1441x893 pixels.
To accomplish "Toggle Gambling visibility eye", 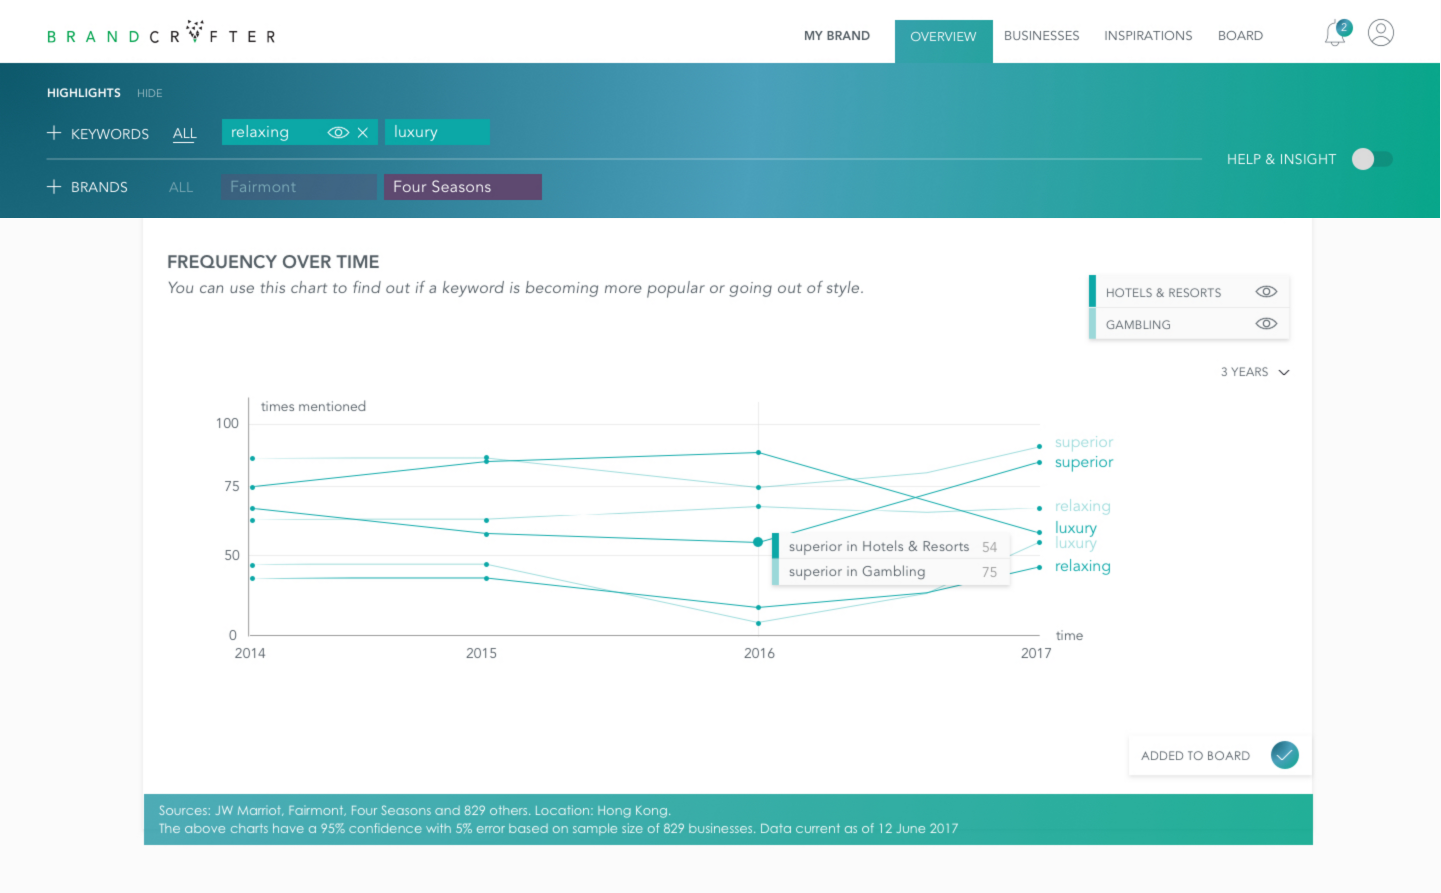I will (x=1266, y=324).
